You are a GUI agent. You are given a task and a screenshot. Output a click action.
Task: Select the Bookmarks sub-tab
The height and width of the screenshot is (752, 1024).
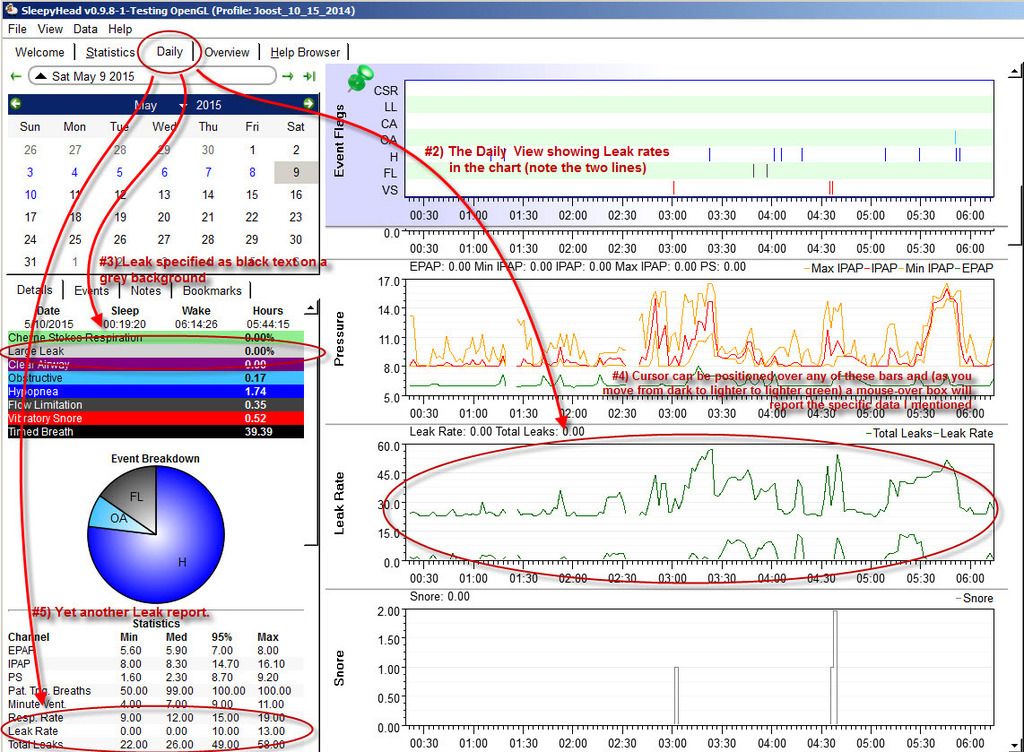(212, 290)
